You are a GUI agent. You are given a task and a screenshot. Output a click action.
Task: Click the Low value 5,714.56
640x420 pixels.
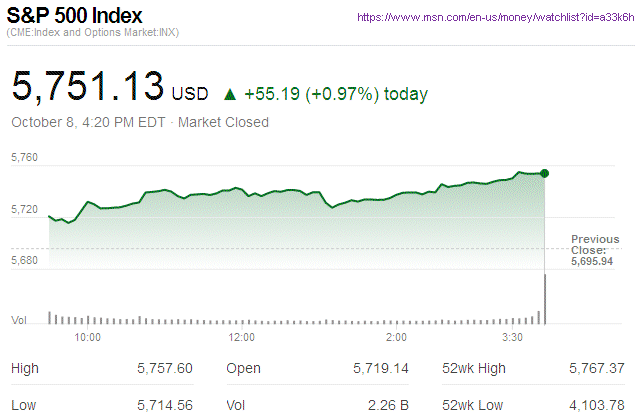[x=164, y=406]
